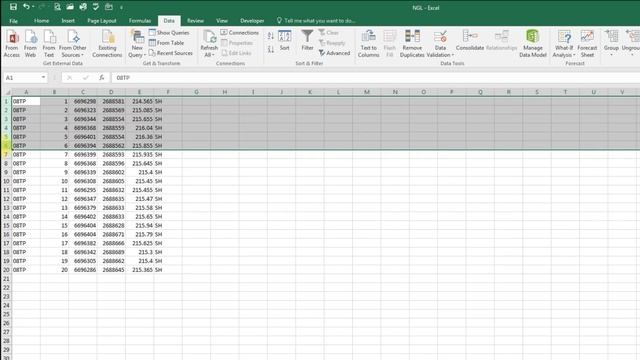Sort ascending A to Z icon

[271, 36]
